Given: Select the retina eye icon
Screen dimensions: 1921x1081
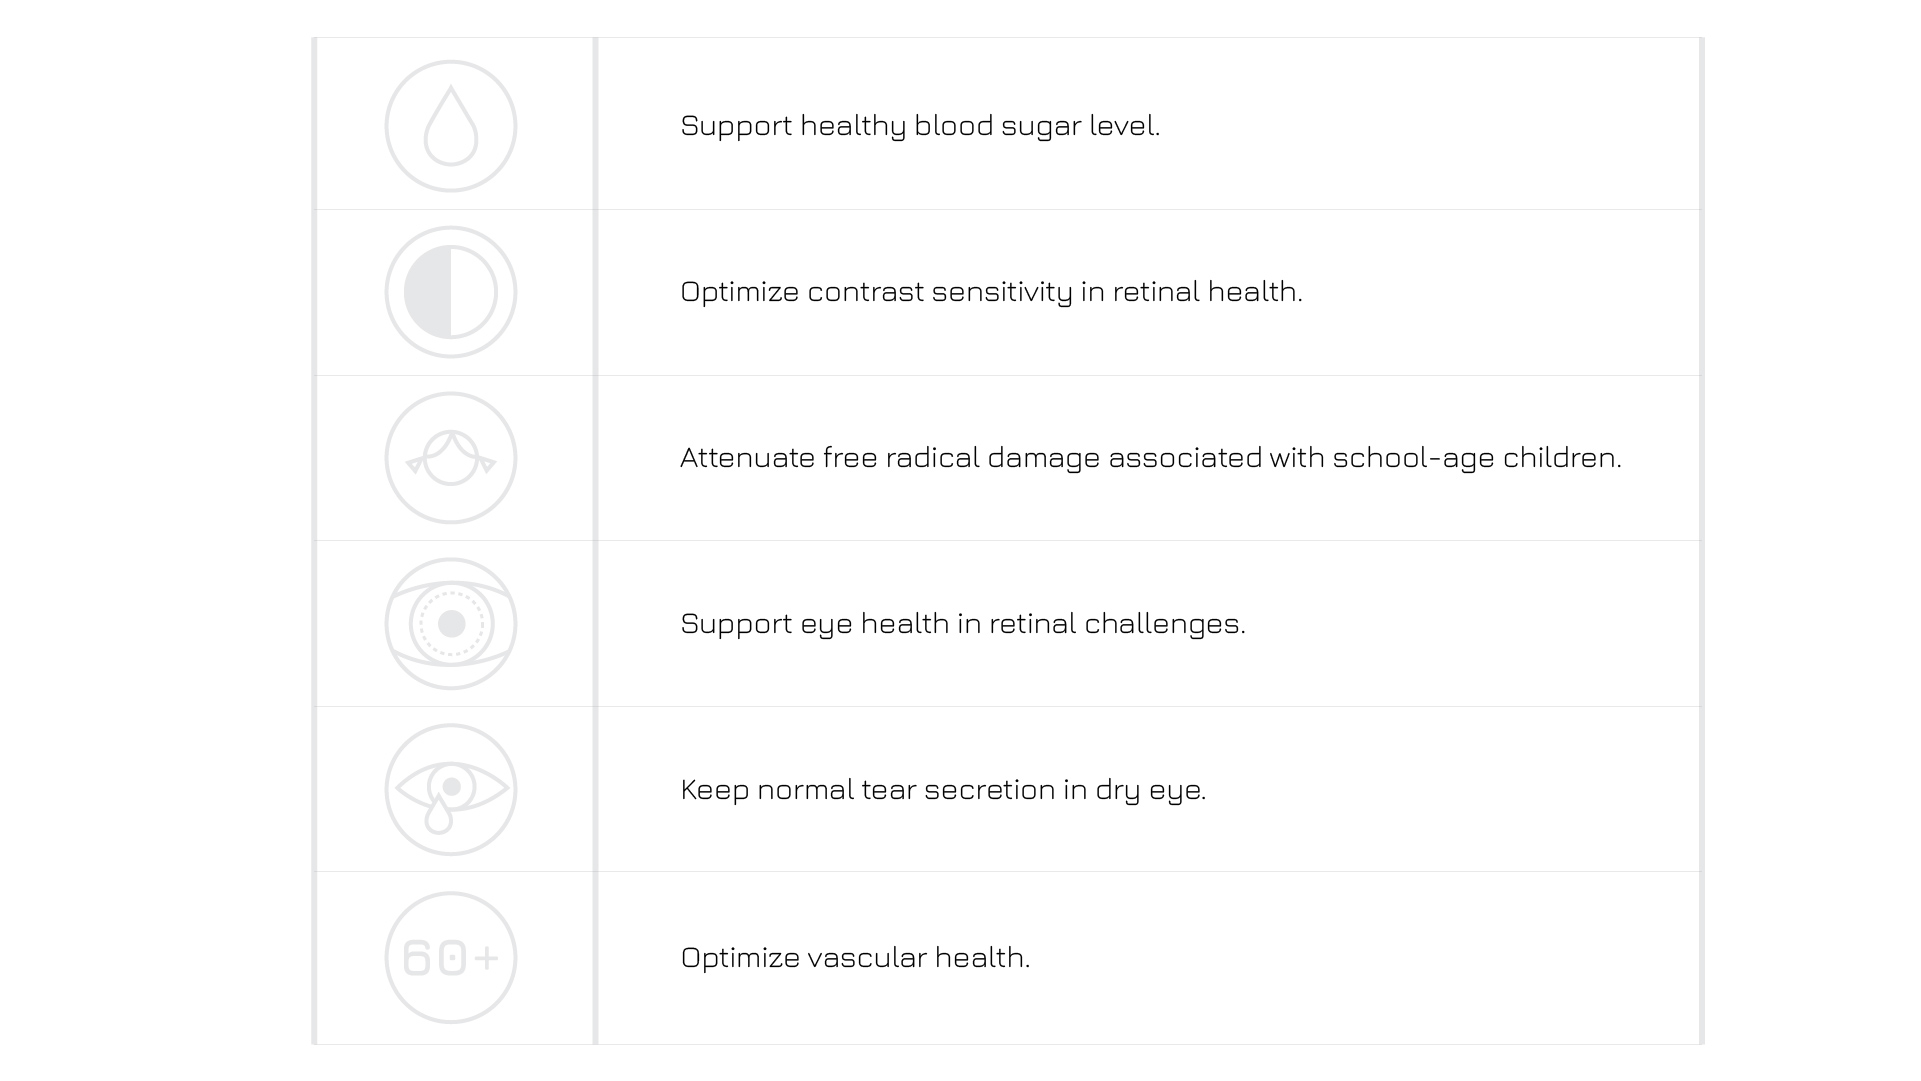Looking at the screenshot, I should pos(451,624).
